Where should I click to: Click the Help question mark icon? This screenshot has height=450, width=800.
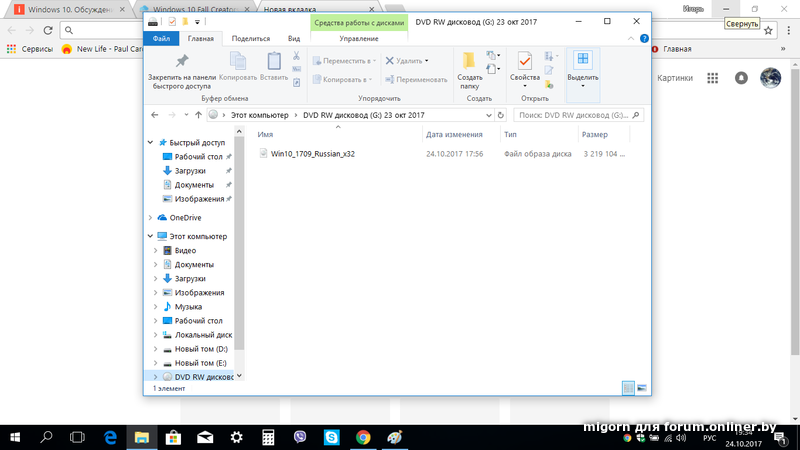644,38
